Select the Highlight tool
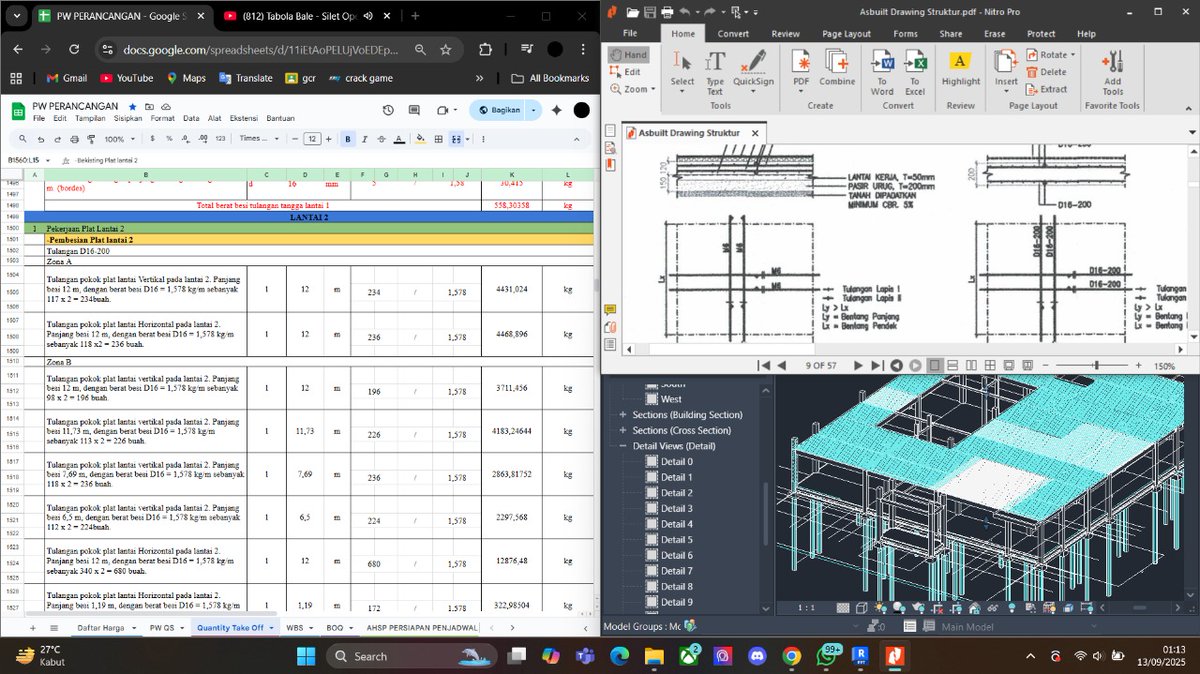Screen dimensions: 1200x674 click(960, 68)
